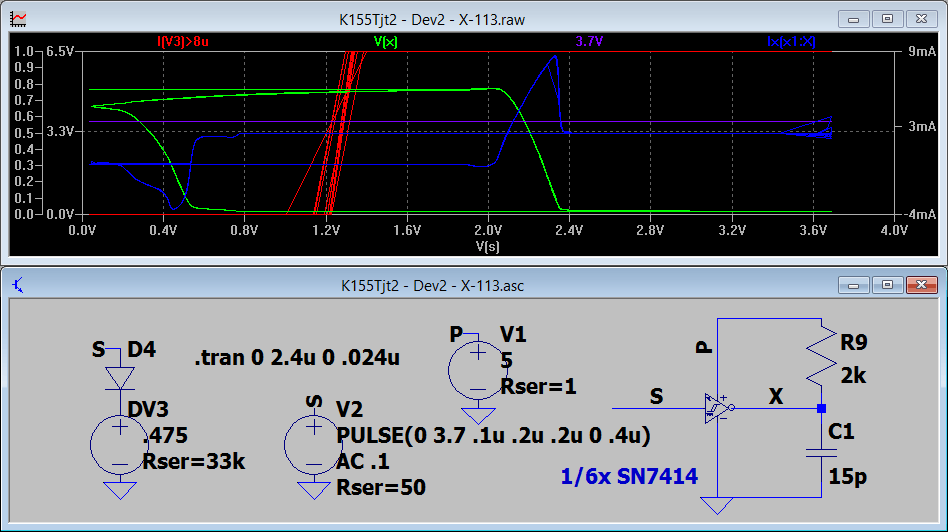948x532 pixels.
Task: Click the D4 diode symbol
Action: pyautogui.click(x=120, y=379)
